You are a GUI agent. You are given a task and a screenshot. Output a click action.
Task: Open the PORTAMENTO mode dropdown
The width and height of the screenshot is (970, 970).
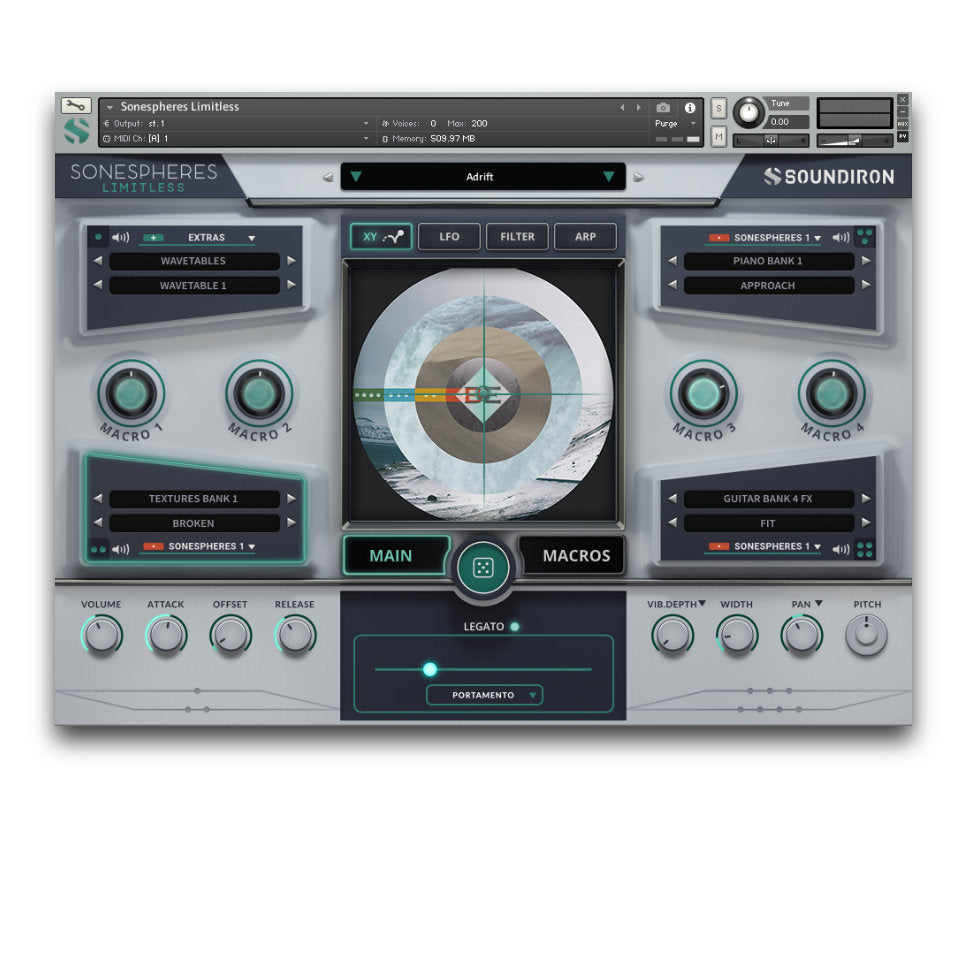click(x=484, y=695)
